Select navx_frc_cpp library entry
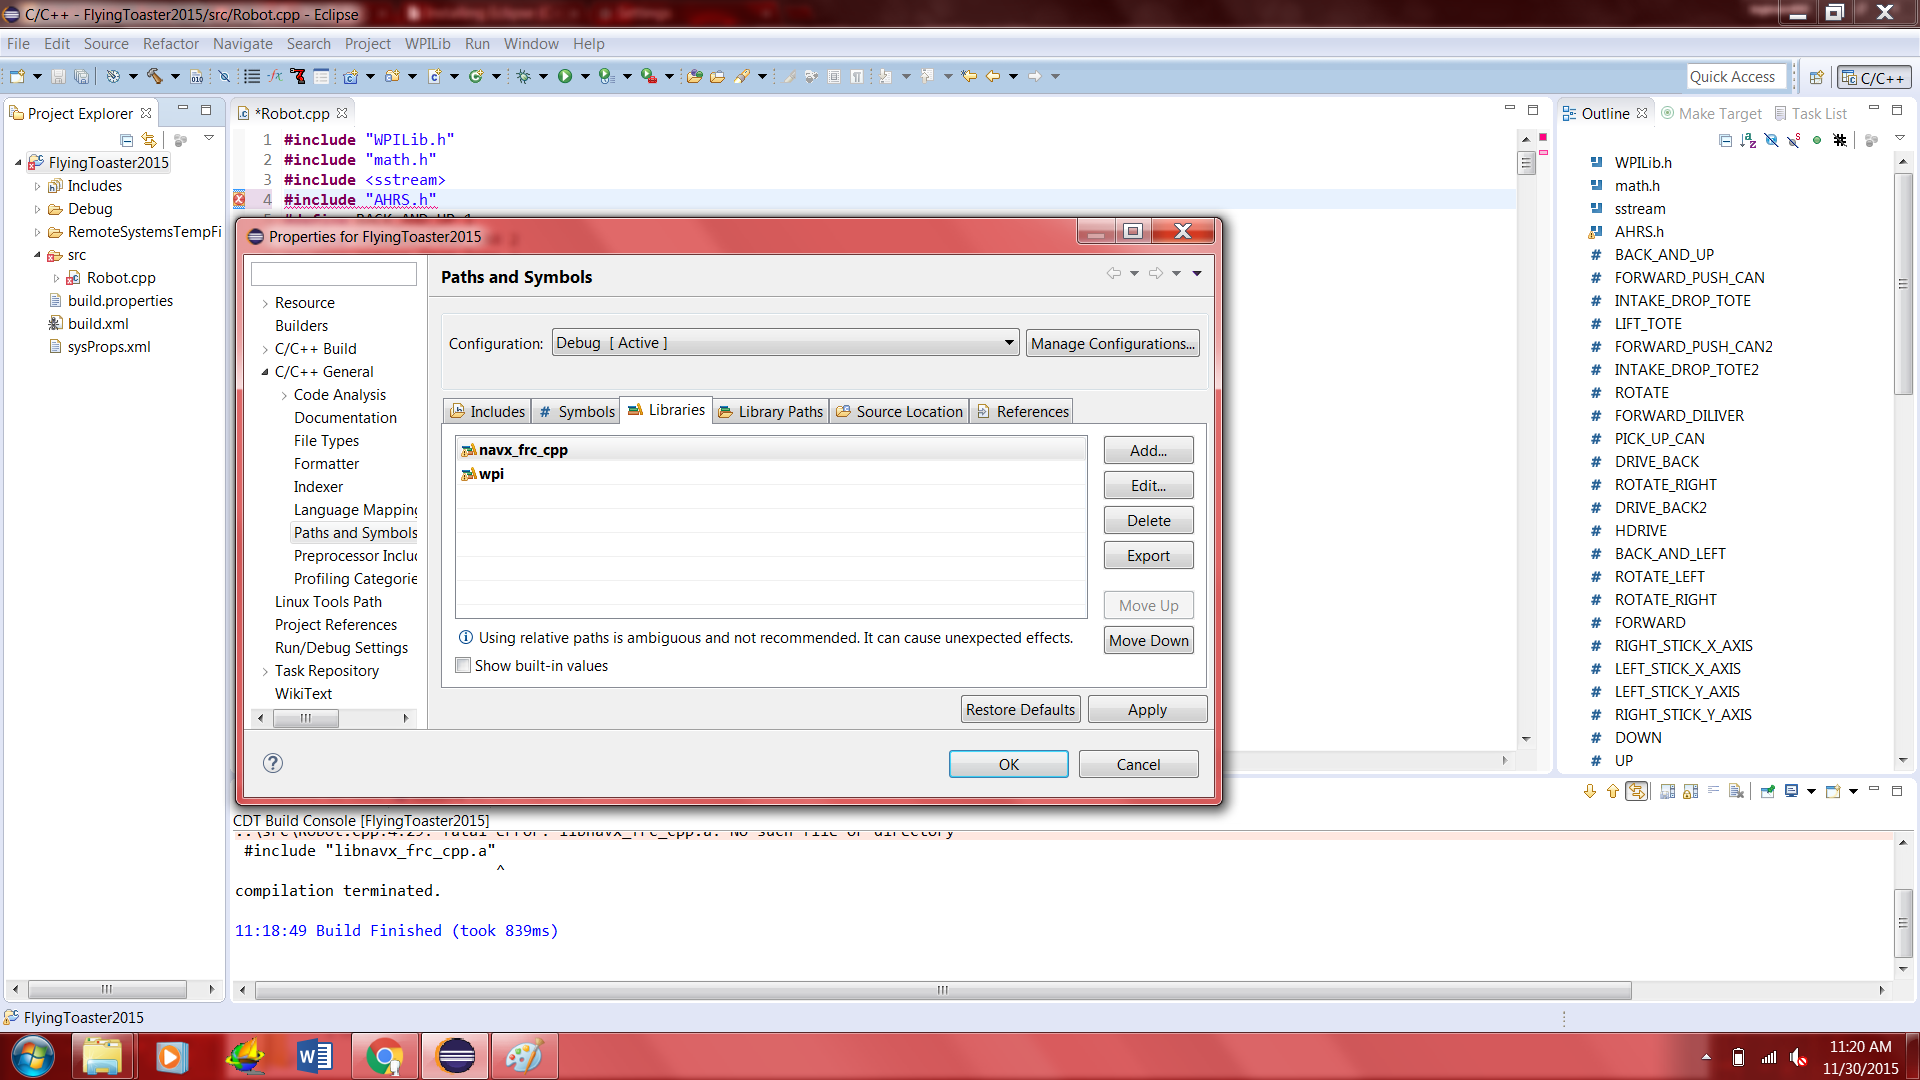Viewport: 1920px width, 1080px height. pyautogui.click(x=771, y=450)
